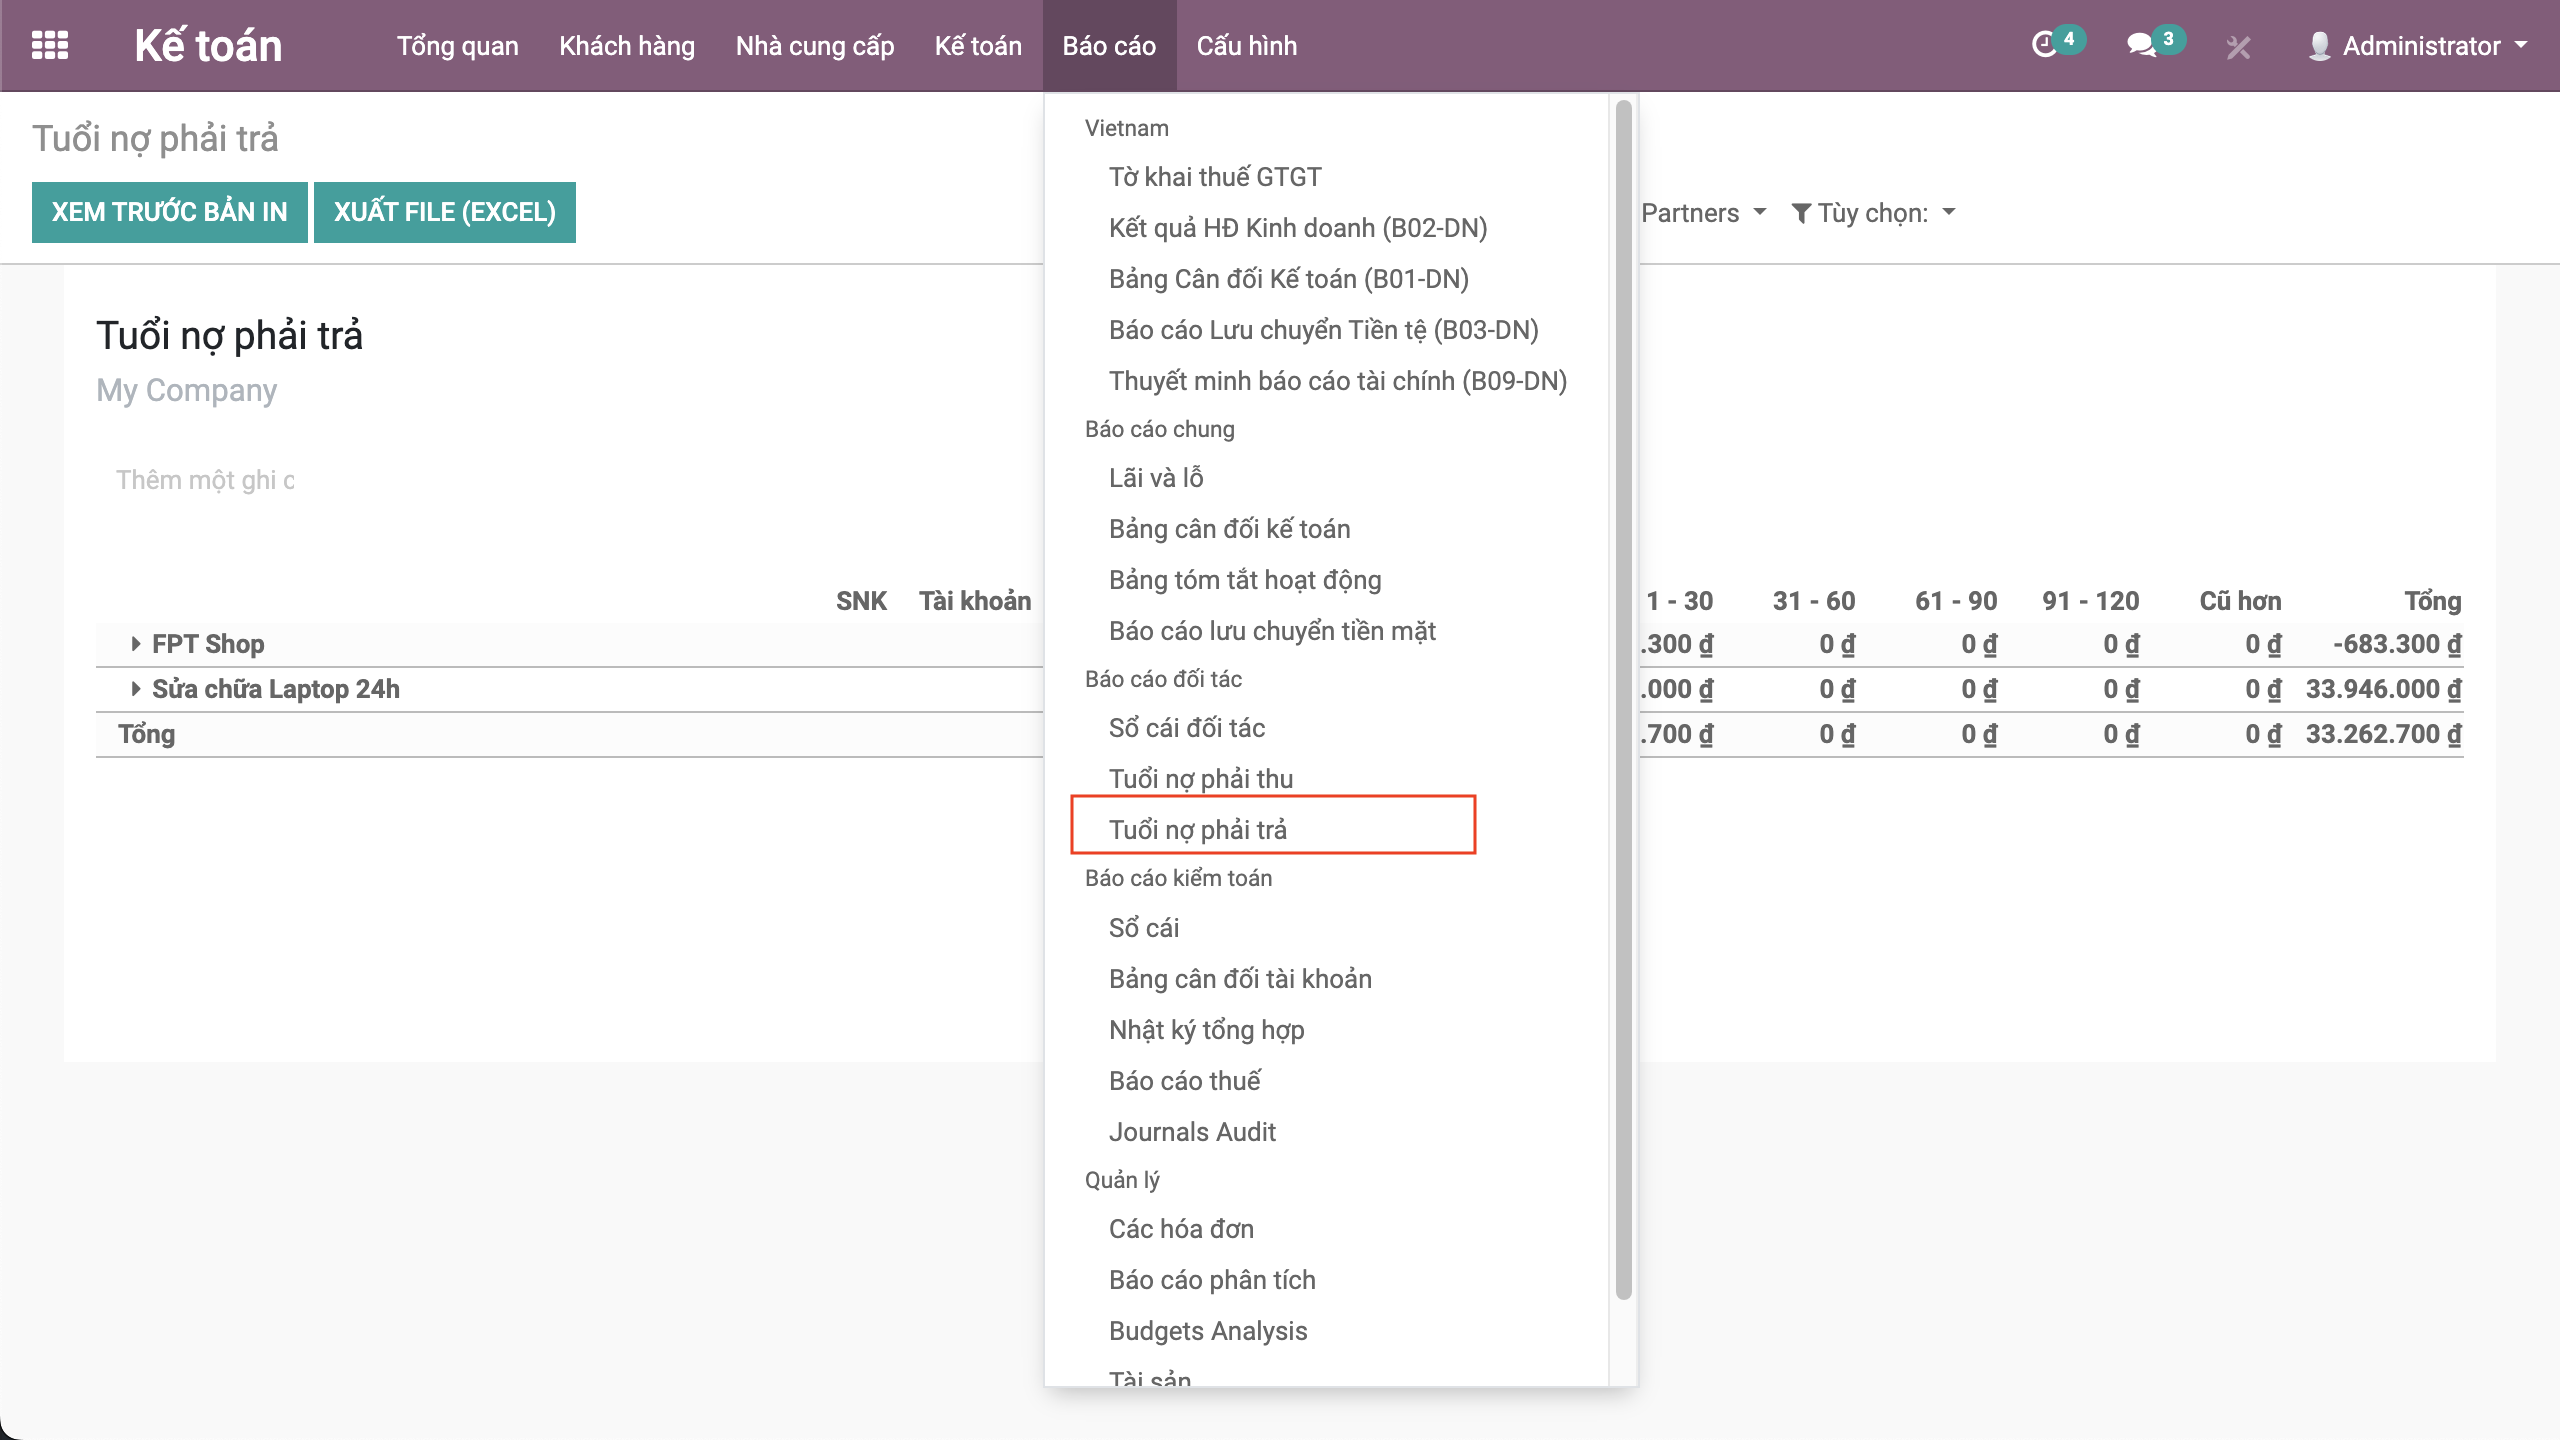Open the Administrator account dropdown arrow
This screenshot has width=2560, height=1440.
[2521, 46]
